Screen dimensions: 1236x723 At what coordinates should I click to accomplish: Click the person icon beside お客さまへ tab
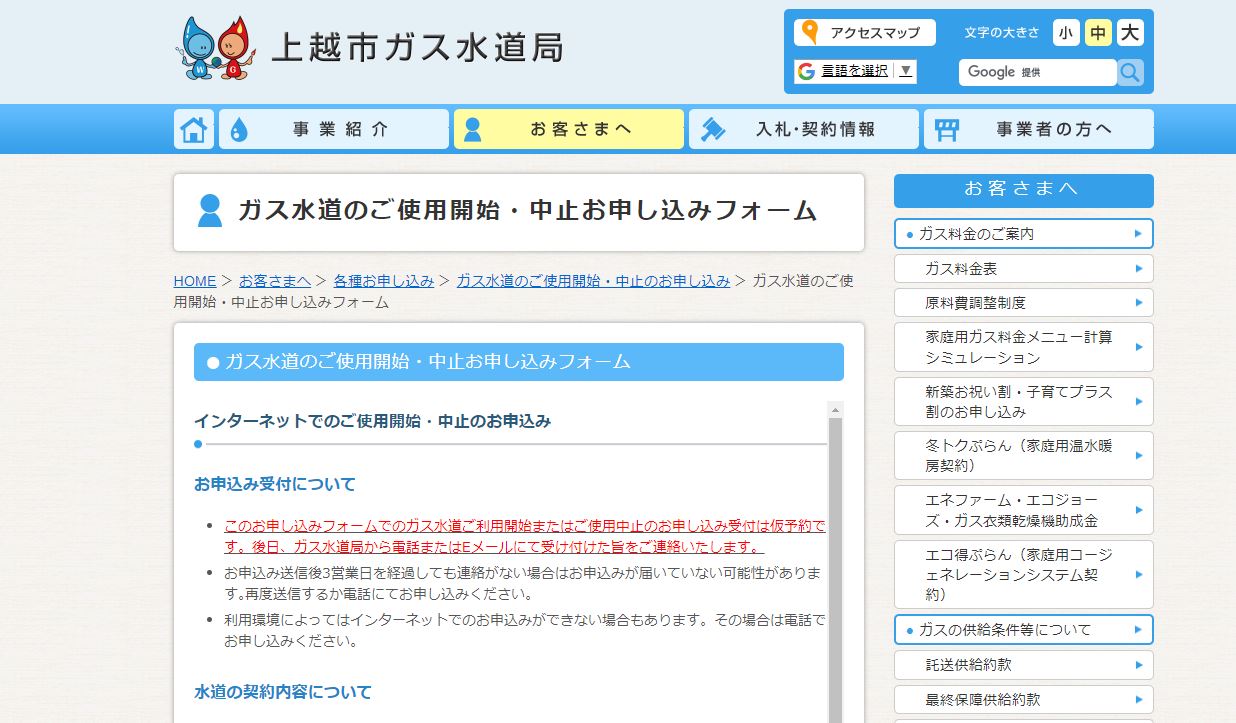tap(473, 129)
